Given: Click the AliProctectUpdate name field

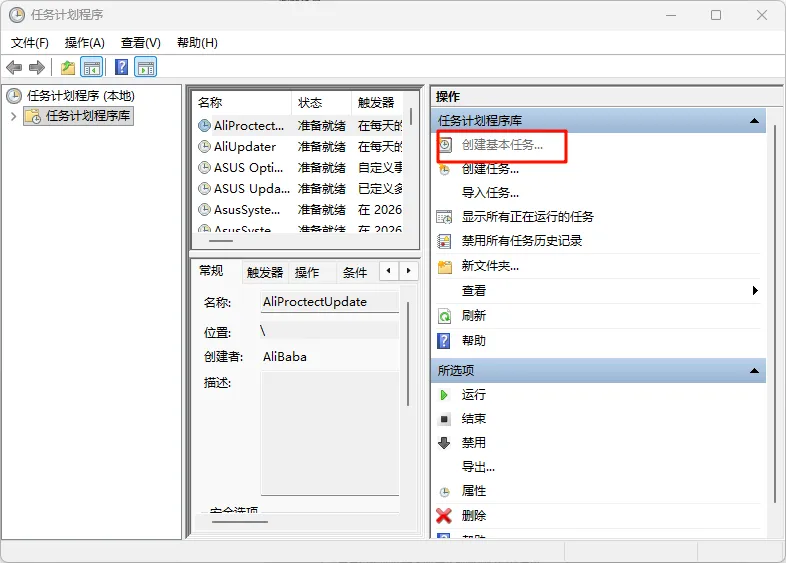Looking at the screenshot, I should 330,302.
